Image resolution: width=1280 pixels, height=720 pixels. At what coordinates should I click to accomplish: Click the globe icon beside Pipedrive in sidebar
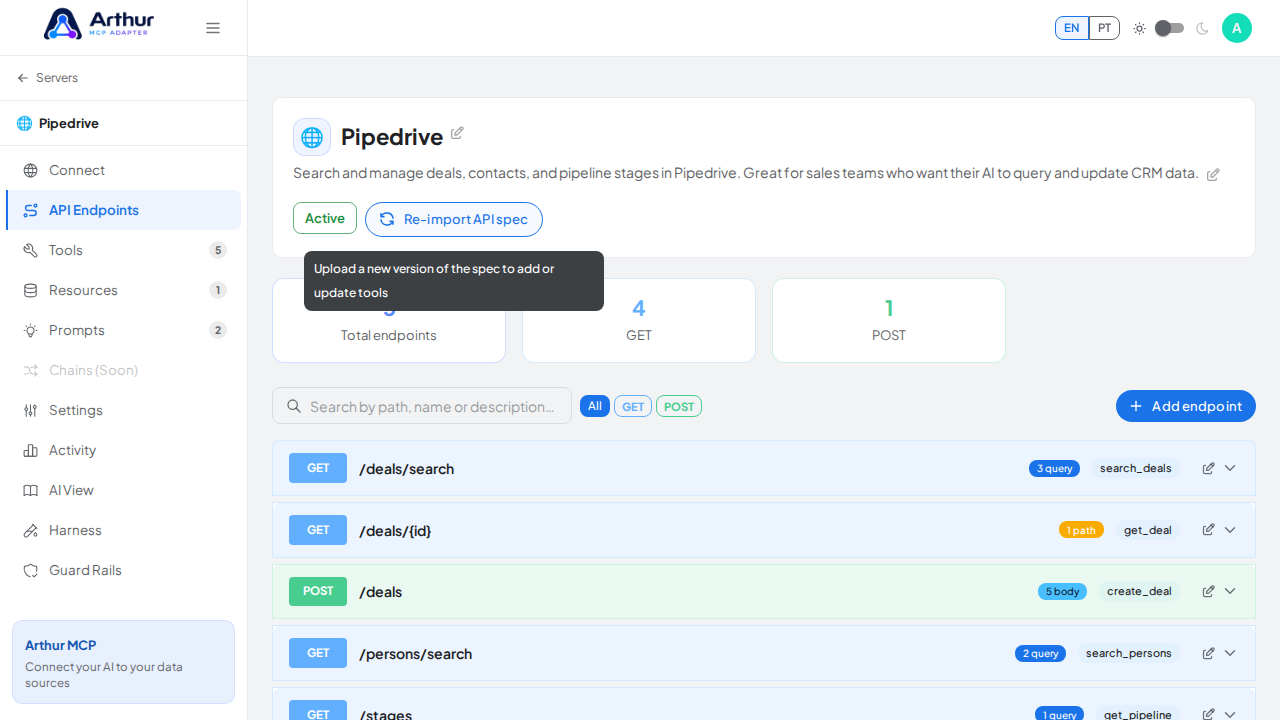point(24,124)
